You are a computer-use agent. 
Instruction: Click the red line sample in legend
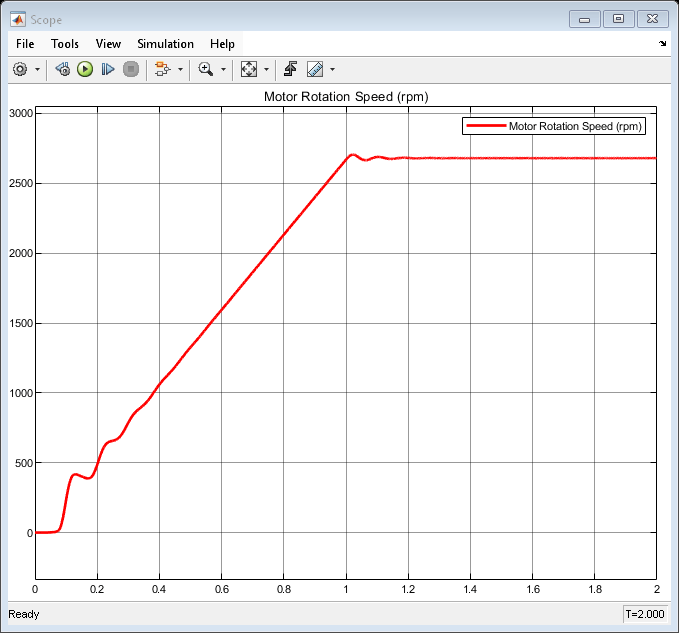(x=486, y=127)
